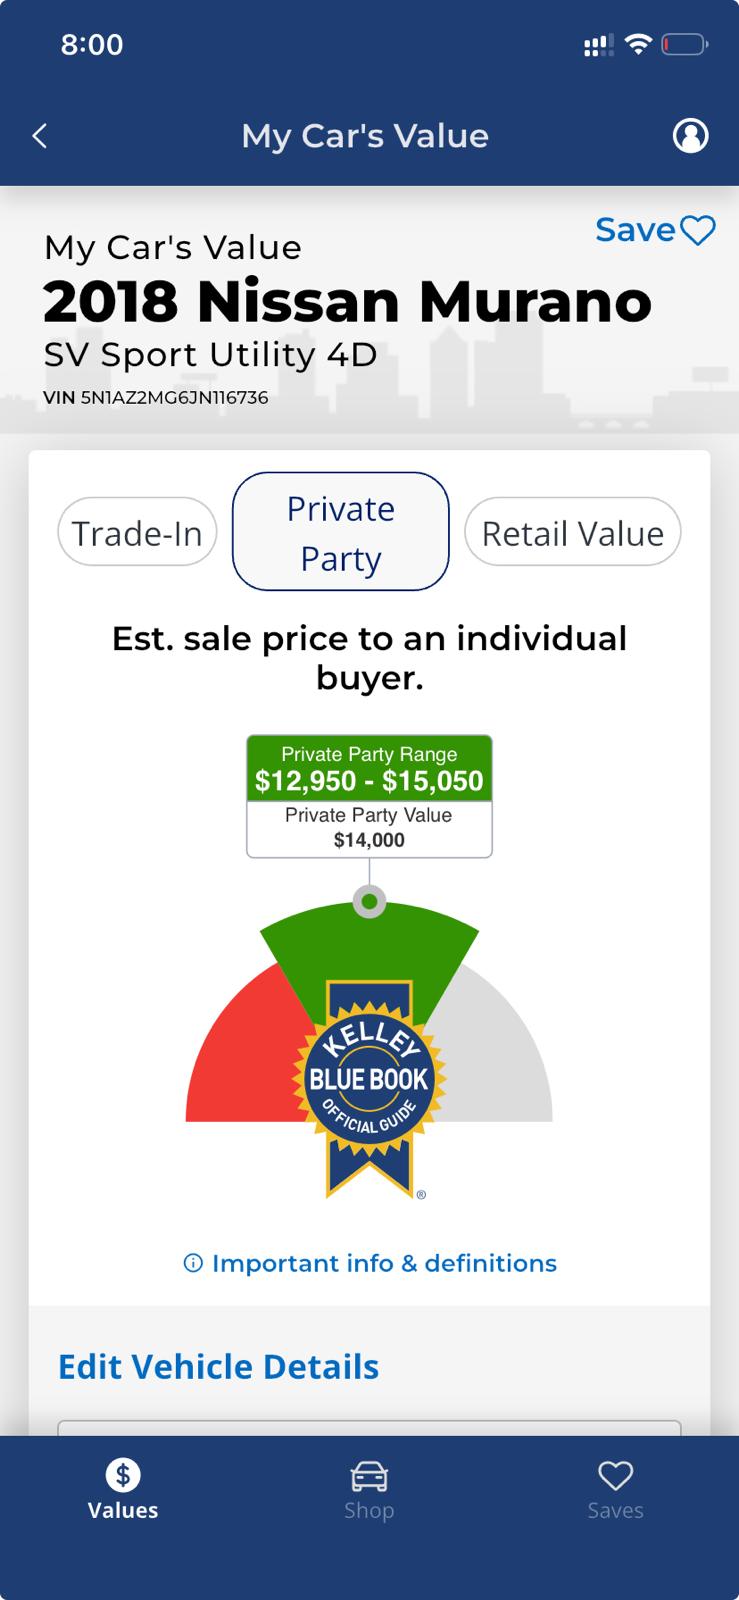This screenshot has width=739, height=1600.
Task: Open Important info & definitions link
Action: [x=384, y=1263]
